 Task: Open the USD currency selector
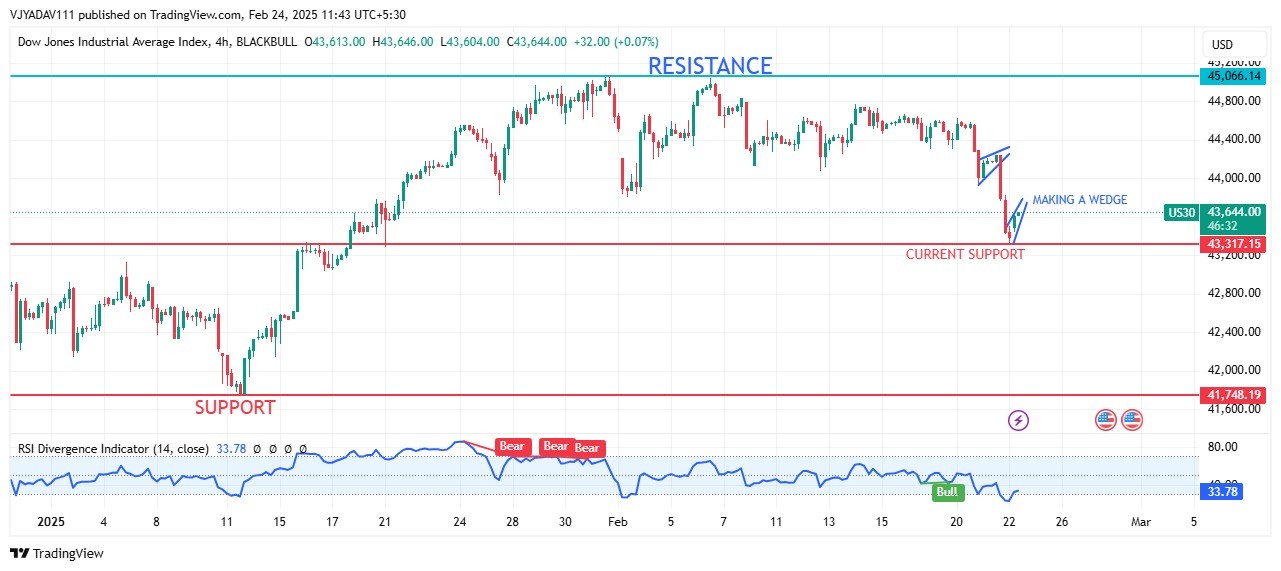tap(1221, 45)
